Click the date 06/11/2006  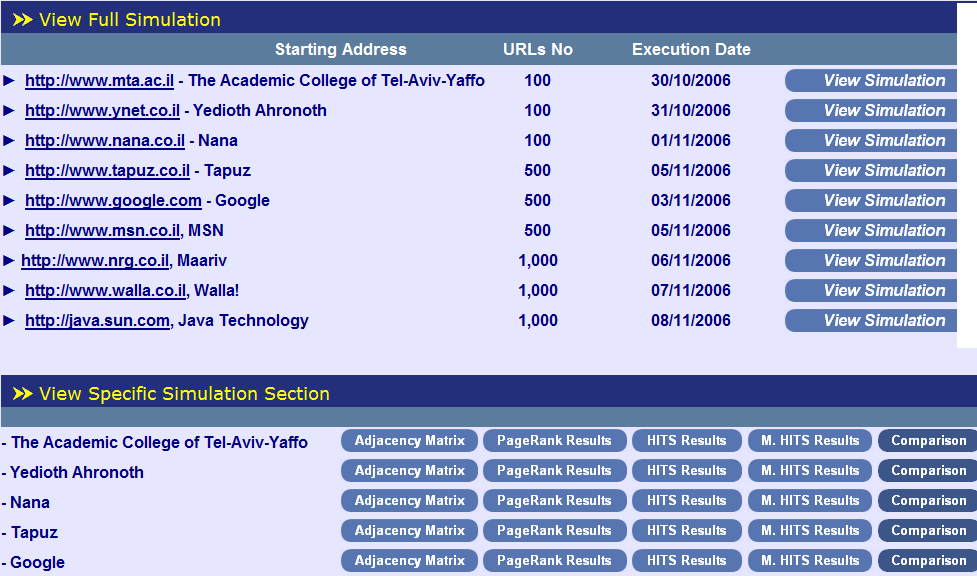(691, 260)
